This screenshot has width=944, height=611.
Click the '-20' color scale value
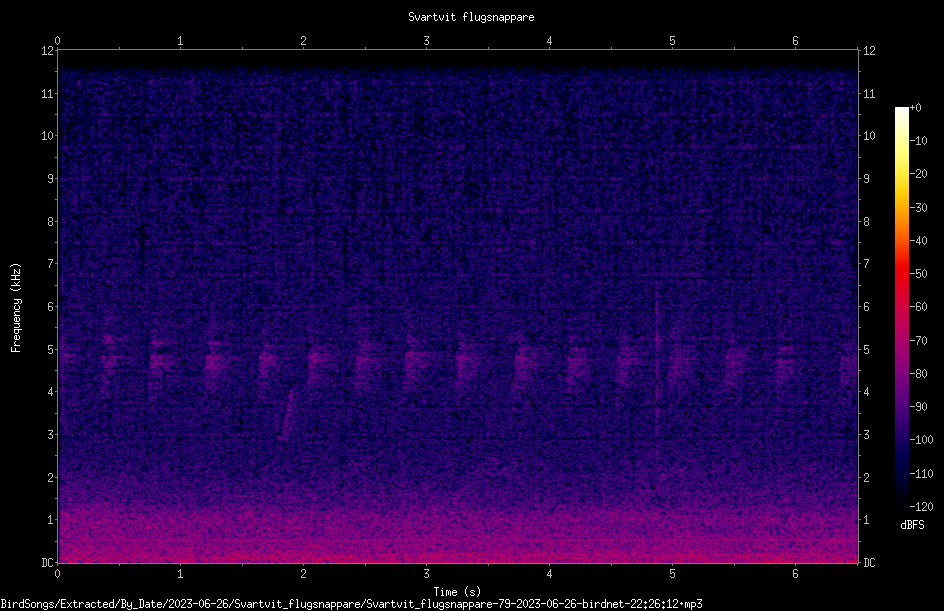918,174
